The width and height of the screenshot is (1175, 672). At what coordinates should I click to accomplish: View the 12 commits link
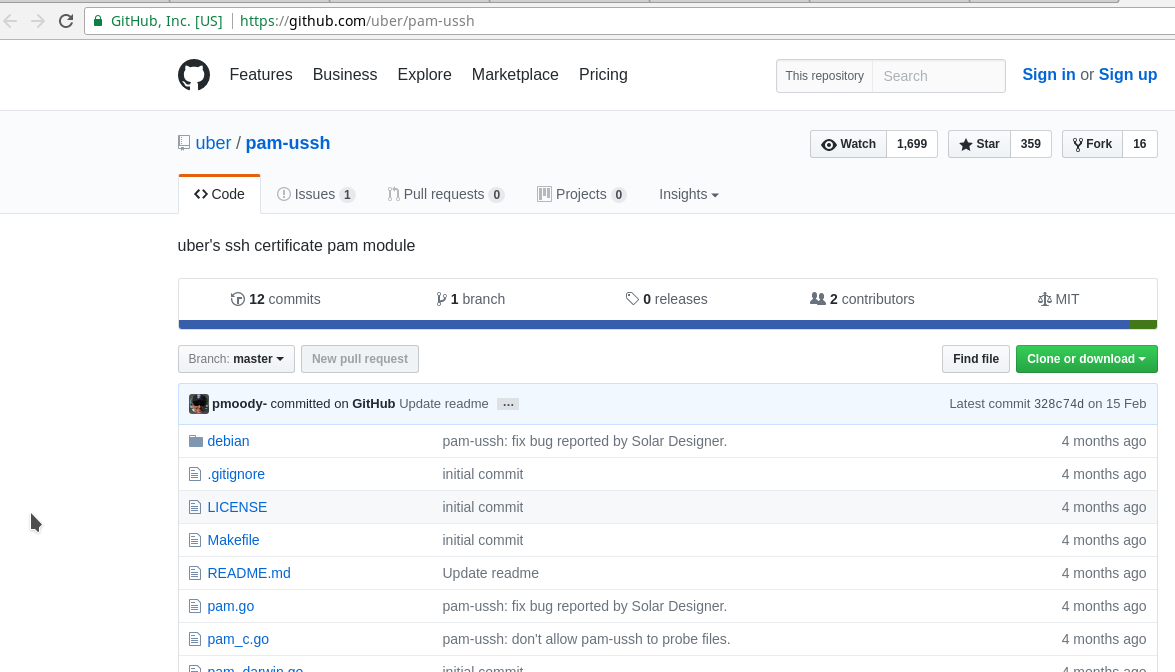point(276,299)
